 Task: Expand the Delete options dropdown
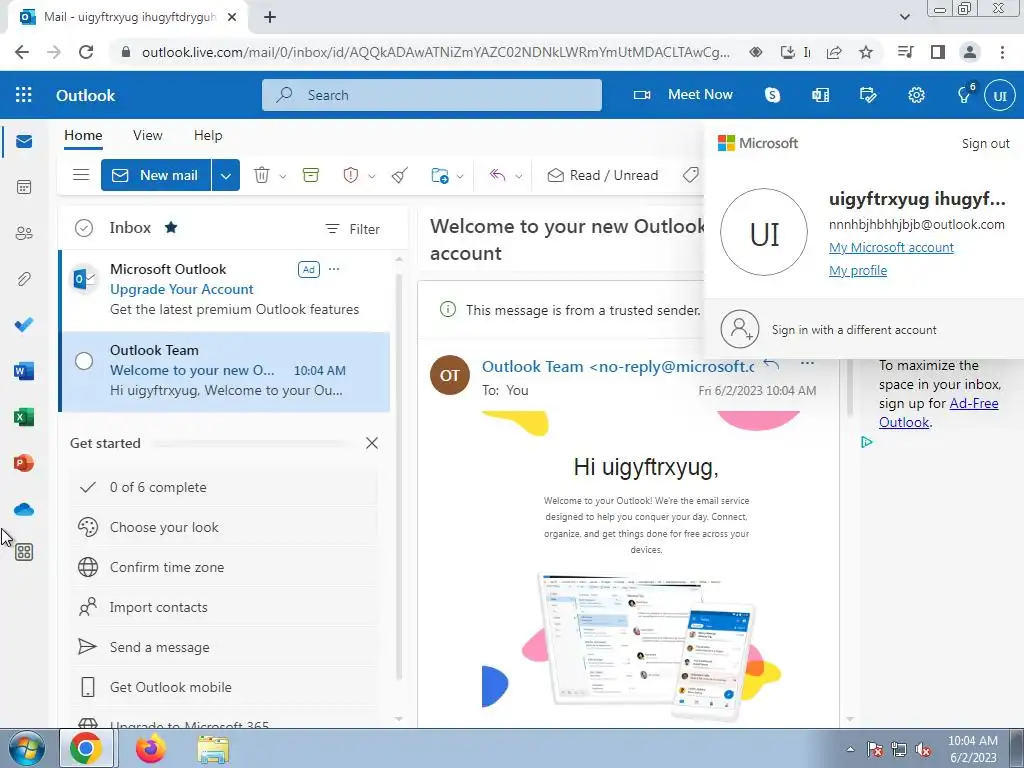tap(283, 176)
